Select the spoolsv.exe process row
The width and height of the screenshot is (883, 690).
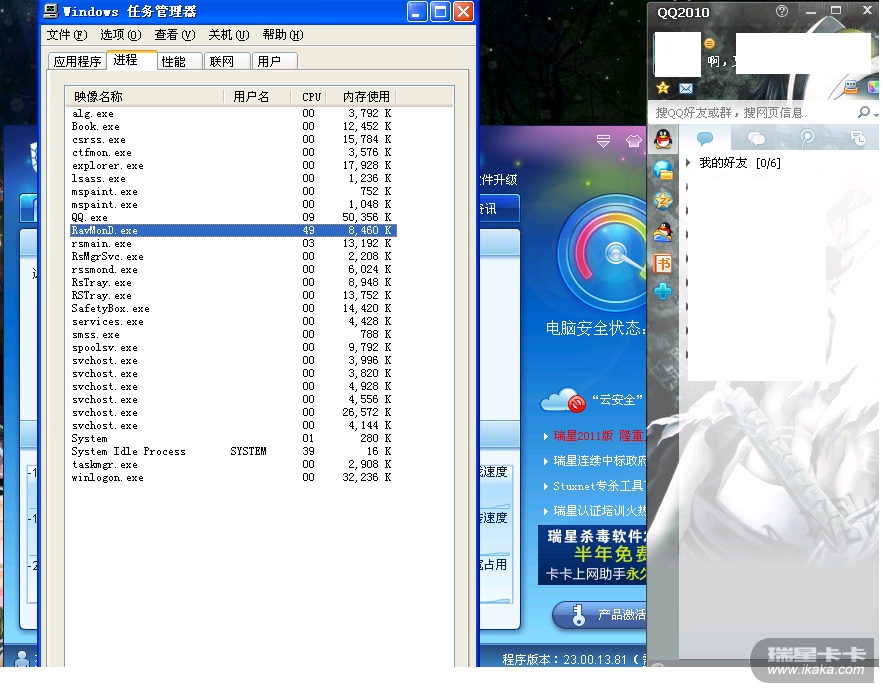(233, 348)
